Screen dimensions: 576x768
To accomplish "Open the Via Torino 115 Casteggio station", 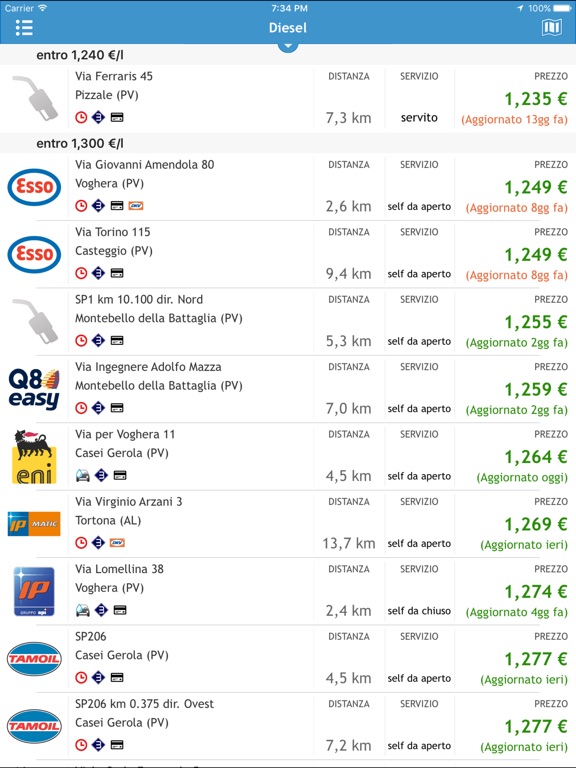I will [x=288, y=254].
